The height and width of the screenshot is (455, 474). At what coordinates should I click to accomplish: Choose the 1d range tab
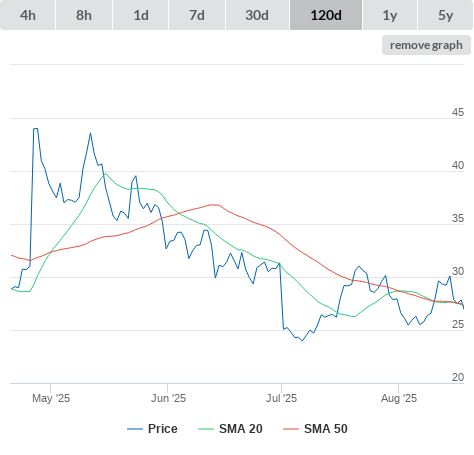141,15
